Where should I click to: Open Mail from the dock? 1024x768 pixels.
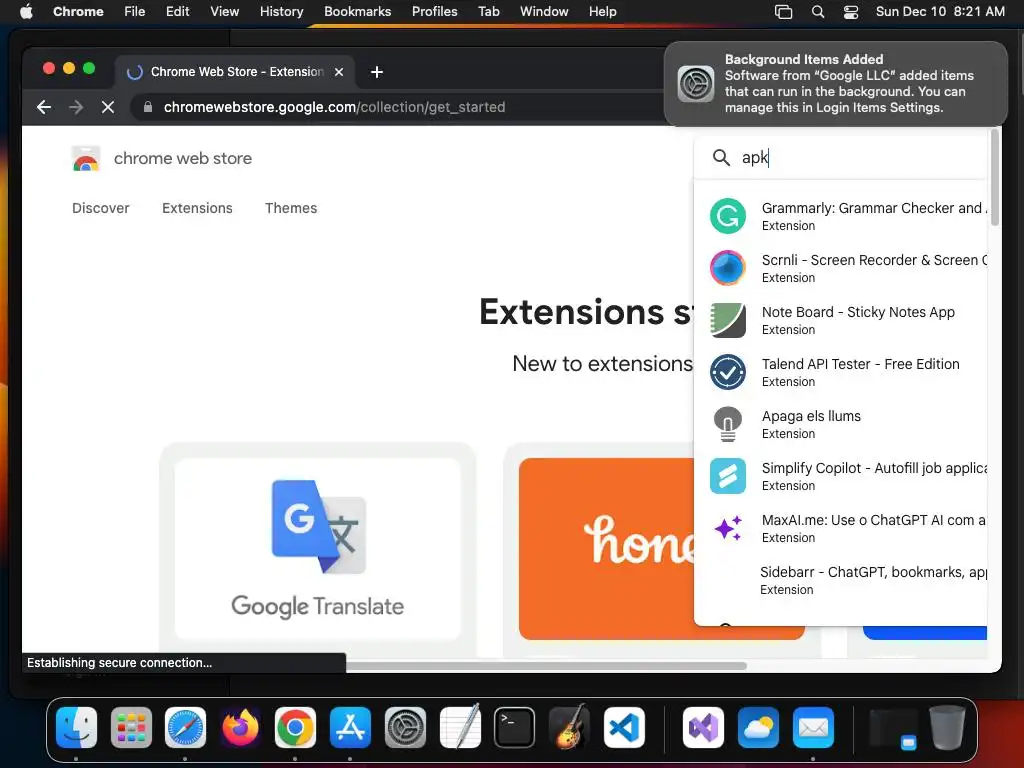point(813,727)
